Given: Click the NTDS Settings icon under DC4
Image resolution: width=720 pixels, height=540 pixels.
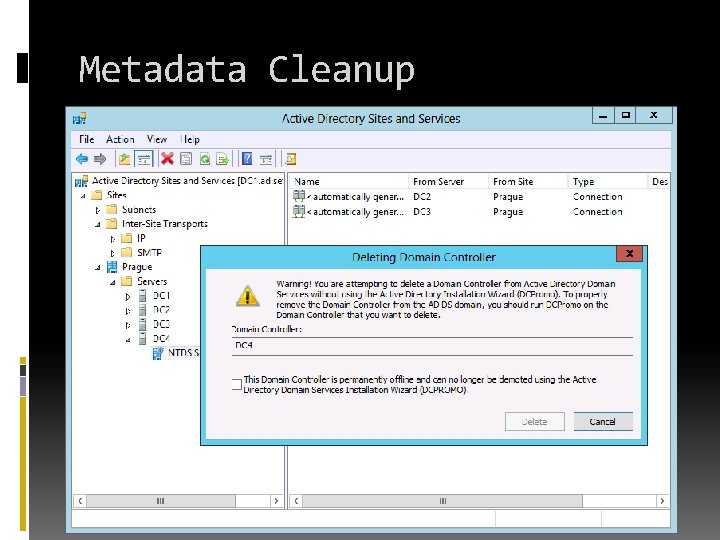Looking at the screenshot, I should click(x=158, y=353).
